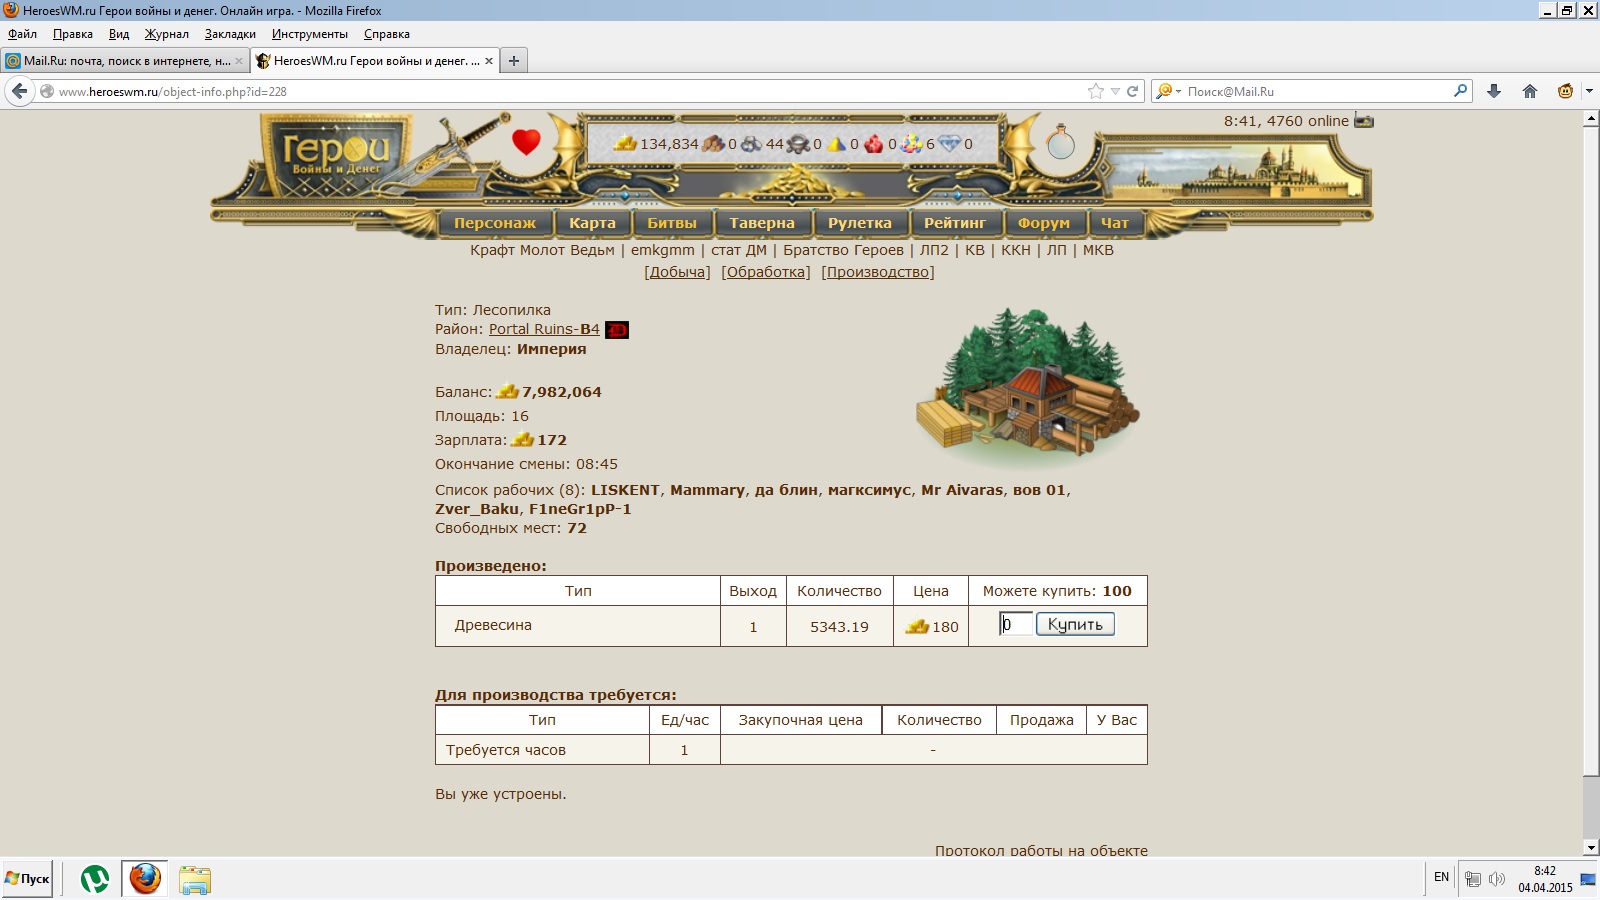Open the Форум navigation button
This screenshot has height=900, width=1600.
[1044, 223]
